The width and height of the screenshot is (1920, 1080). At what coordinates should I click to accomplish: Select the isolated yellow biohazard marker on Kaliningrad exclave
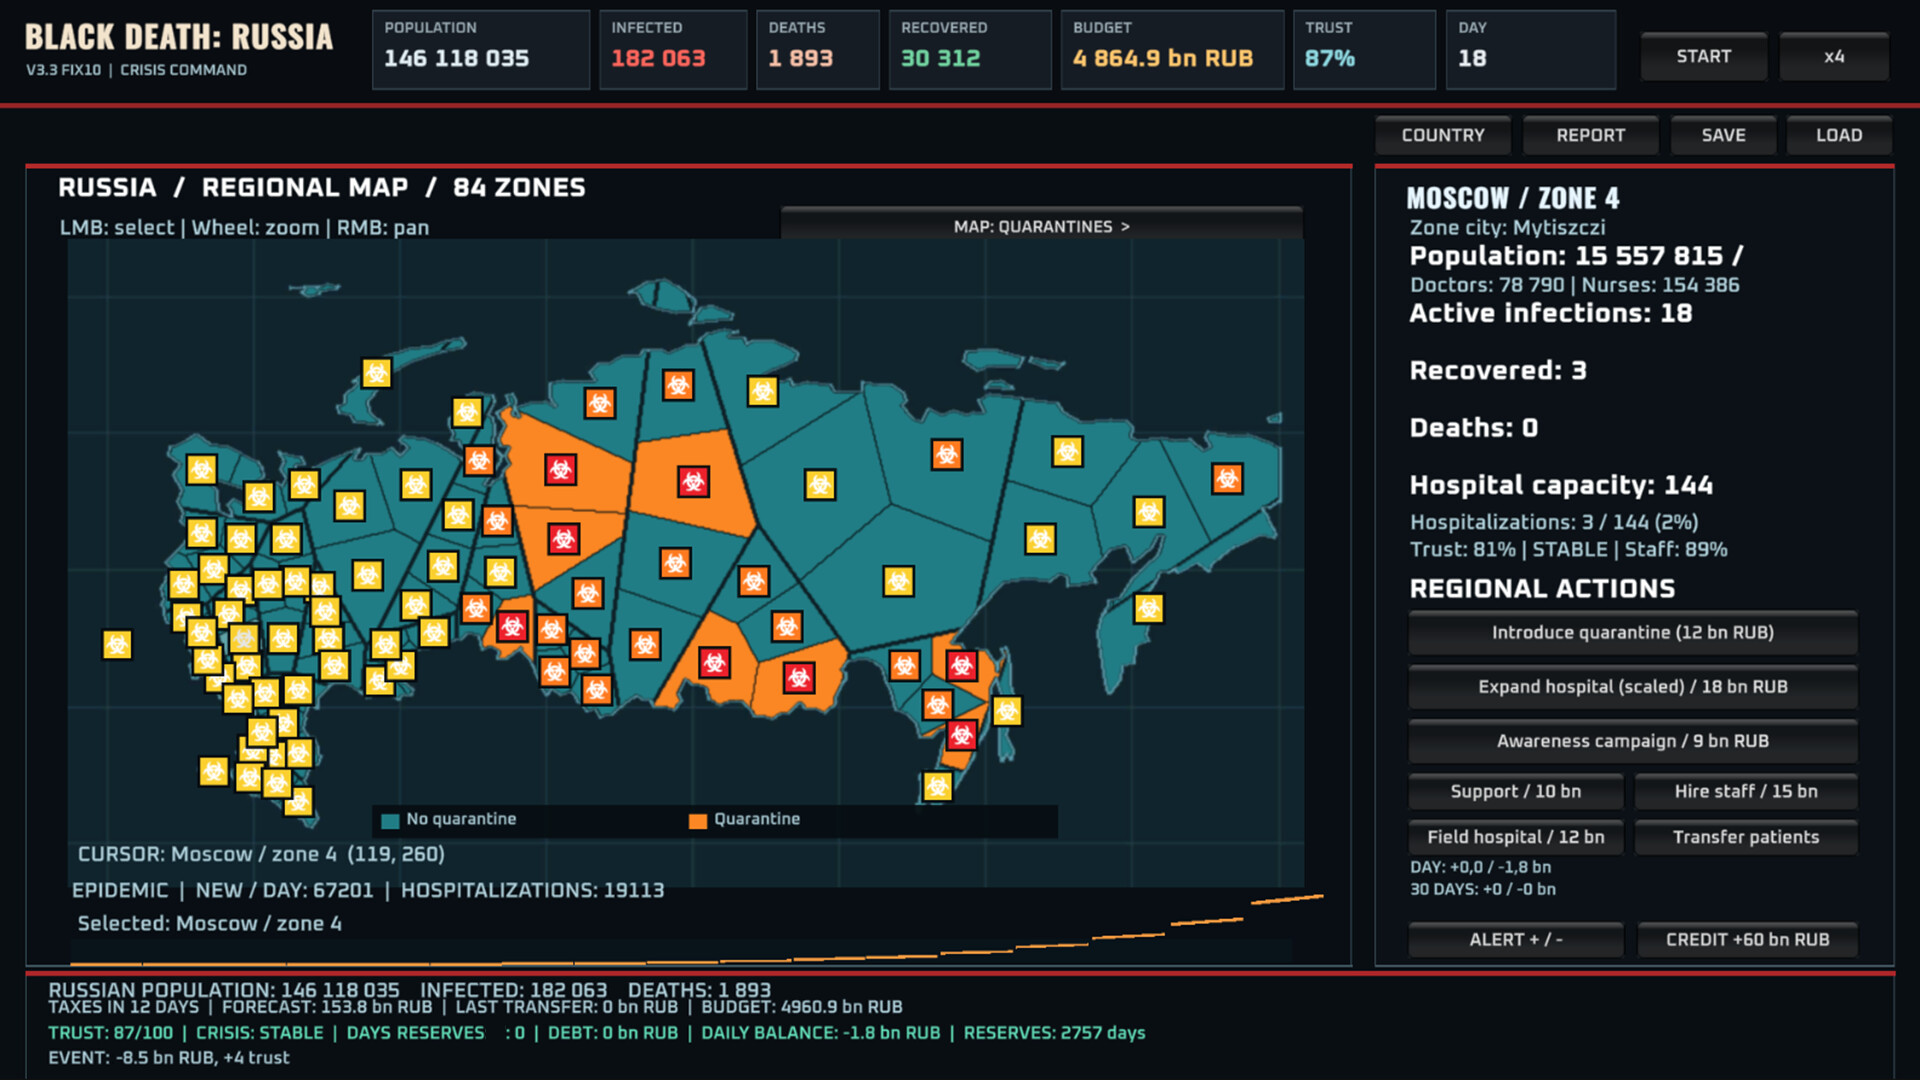tap(117, 644)
